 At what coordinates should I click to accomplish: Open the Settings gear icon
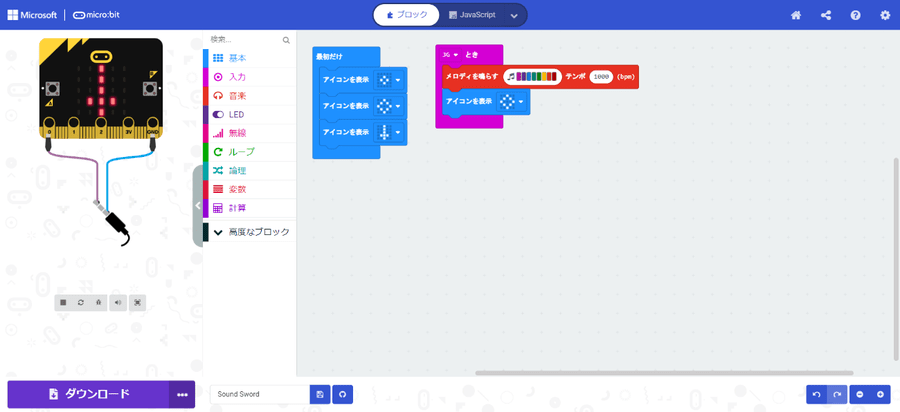pos(885,15)
